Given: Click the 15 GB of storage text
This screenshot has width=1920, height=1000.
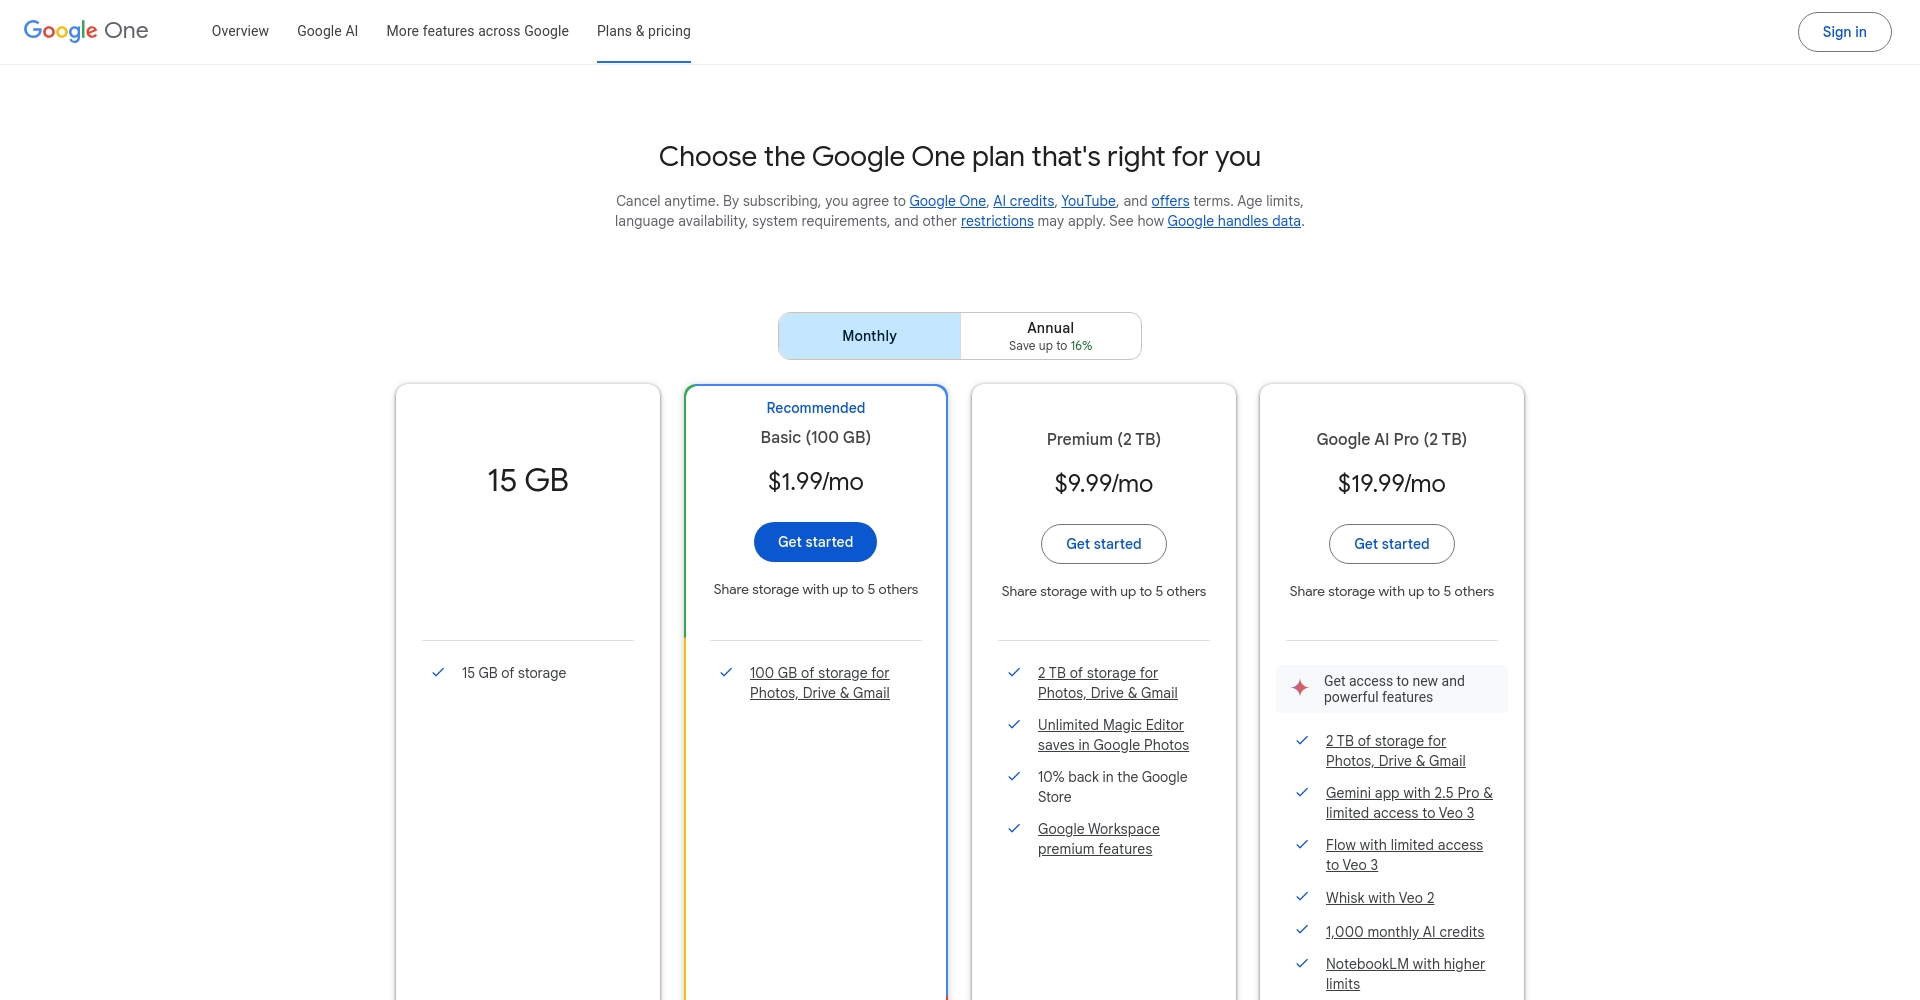Looking at the screenshot, I should tap(514, 673).
